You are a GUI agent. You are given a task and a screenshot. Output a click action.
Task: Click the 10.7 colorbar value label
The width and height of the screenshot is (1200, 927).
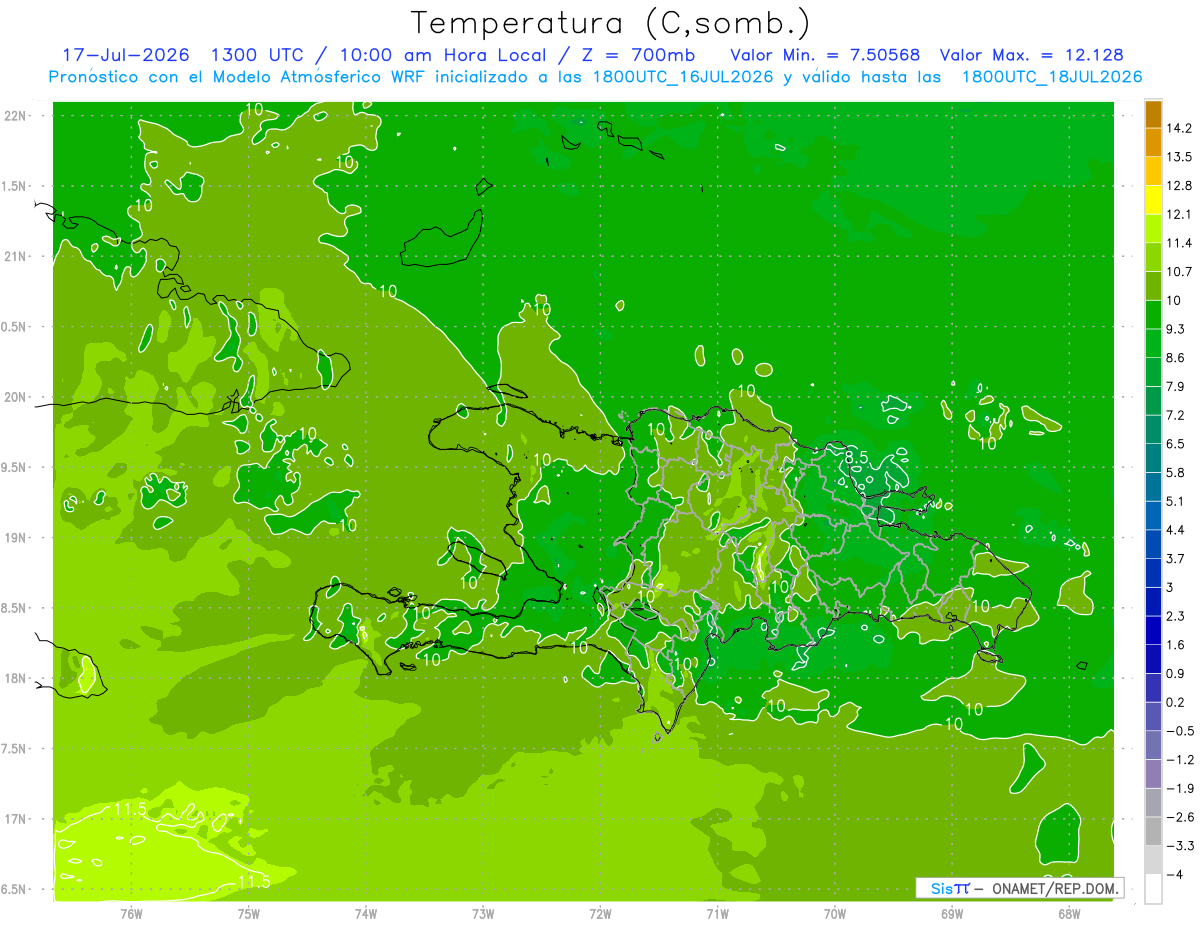click(x=1178, y=272)
